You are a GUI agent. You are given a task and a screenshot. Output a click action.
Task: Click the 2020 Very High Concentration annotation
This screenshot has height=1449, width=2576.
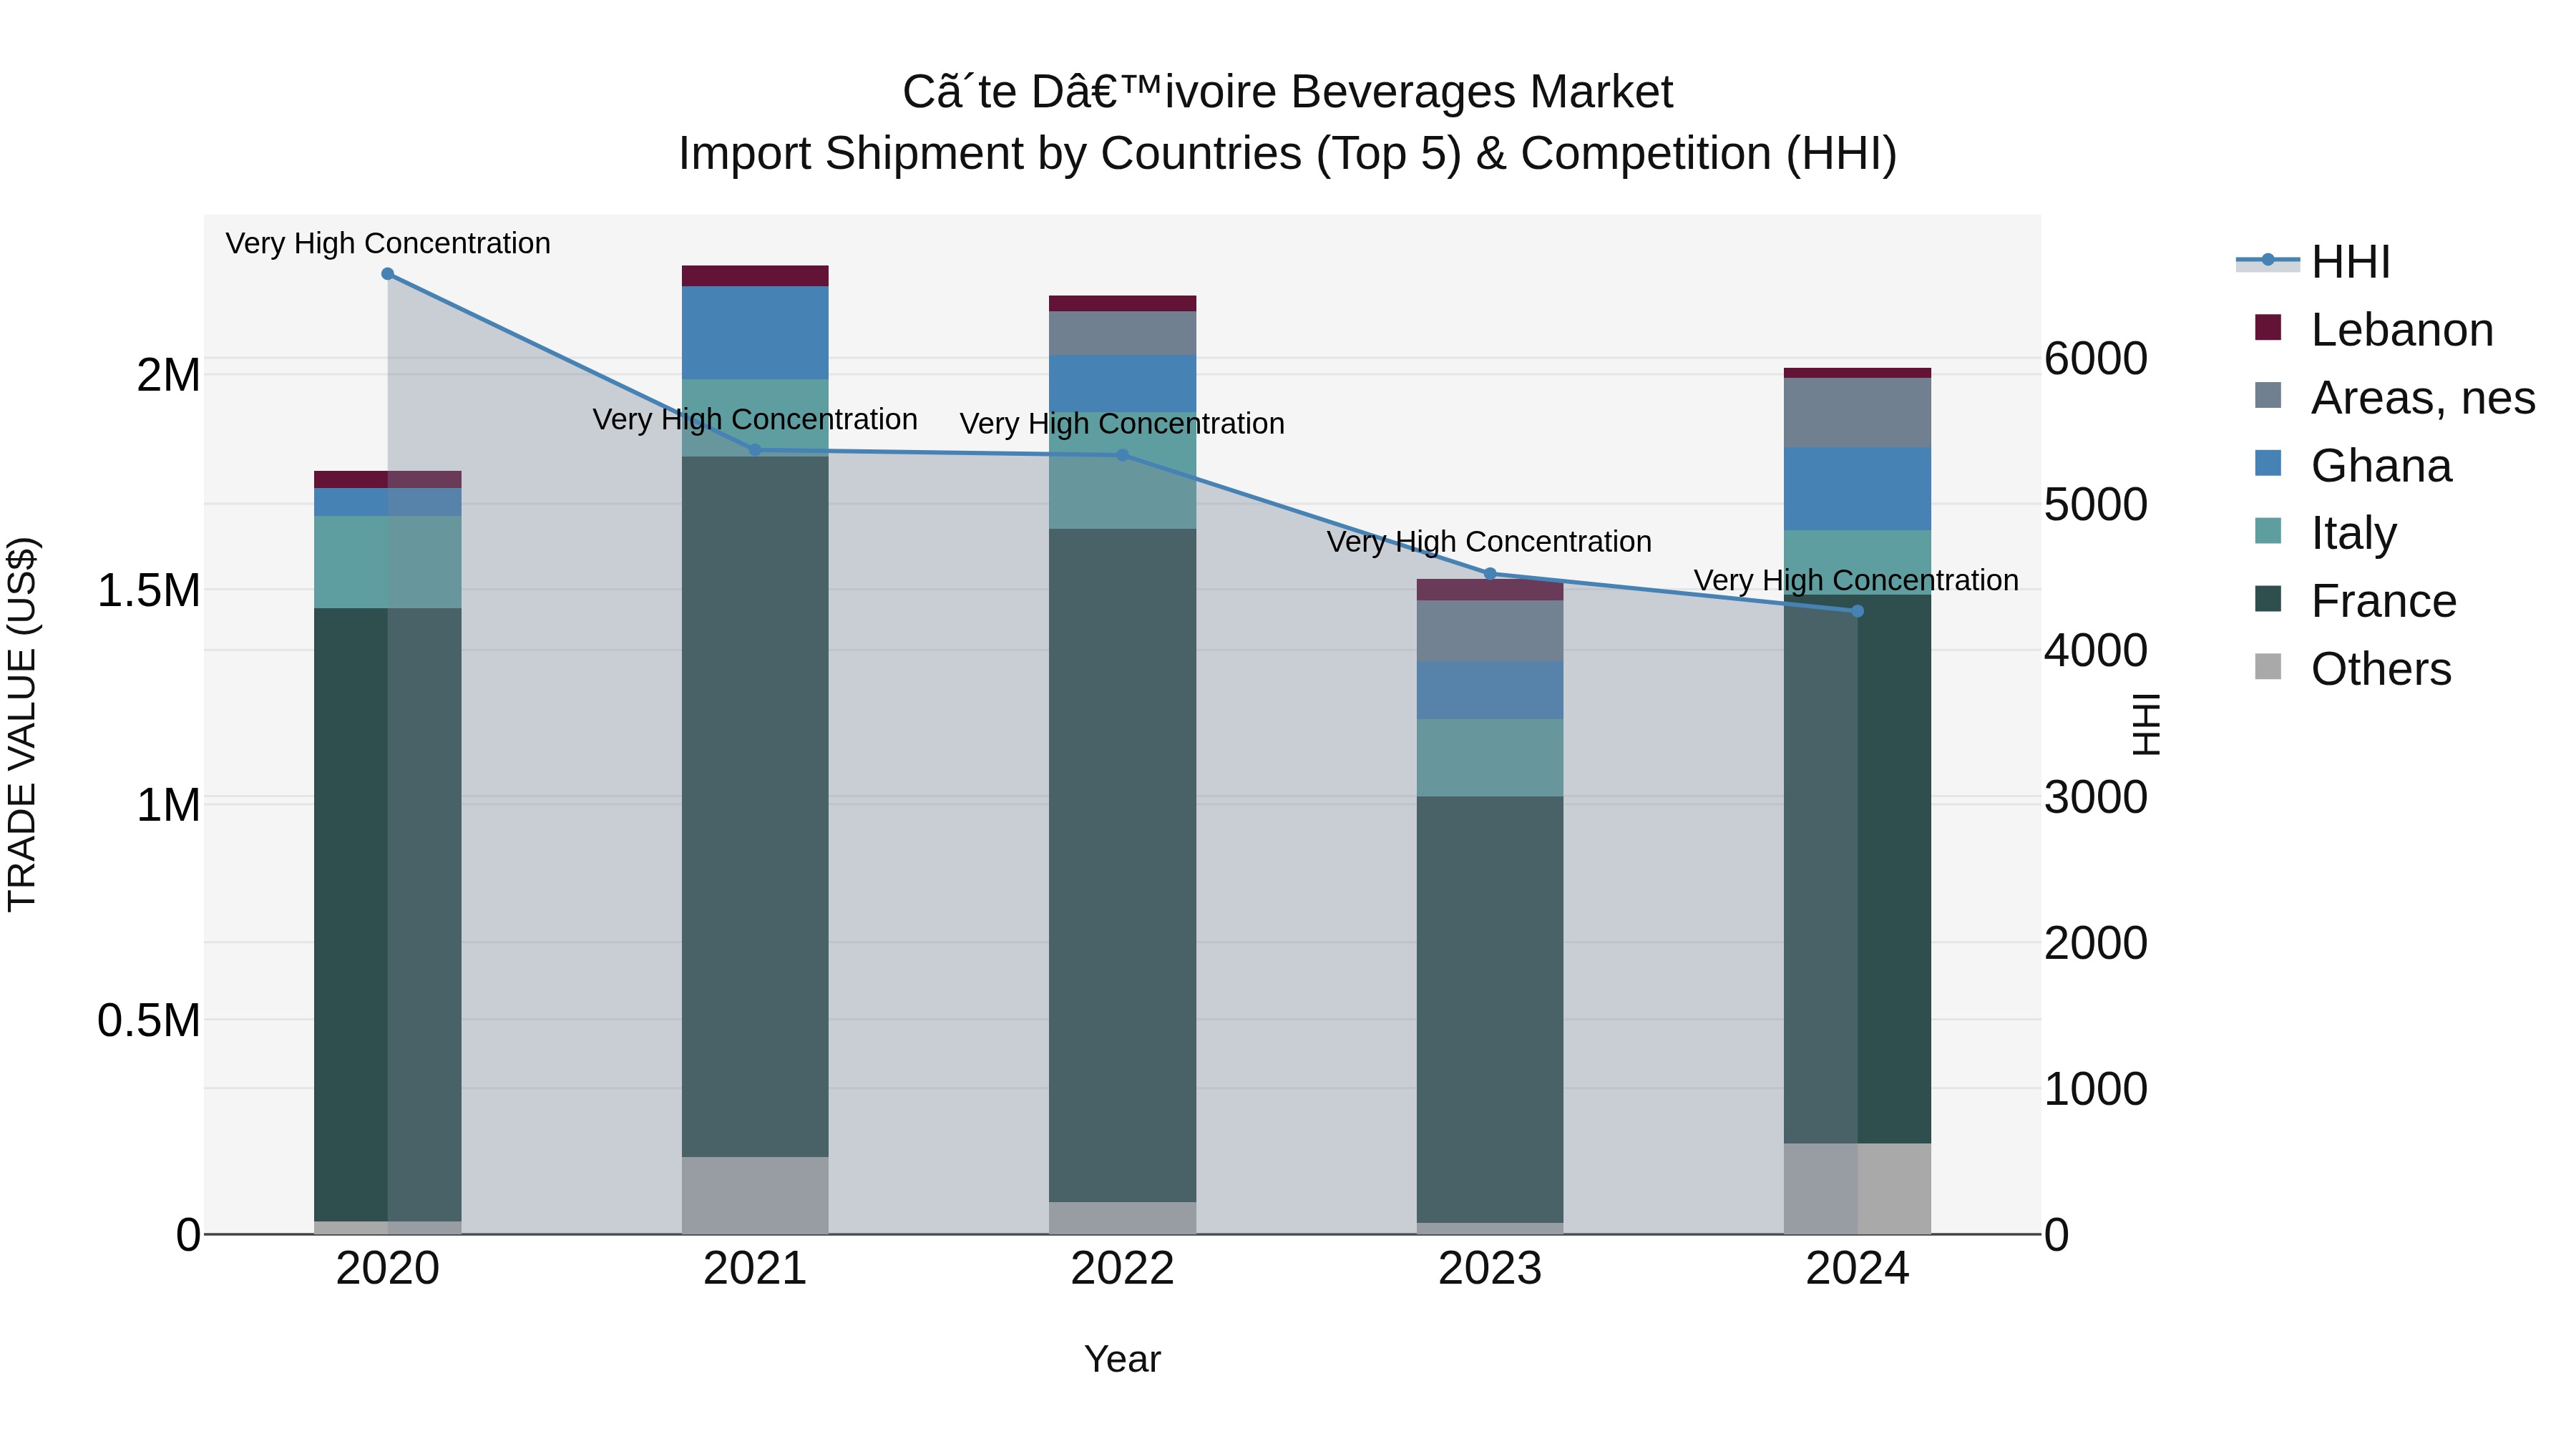tap(388, 243)
